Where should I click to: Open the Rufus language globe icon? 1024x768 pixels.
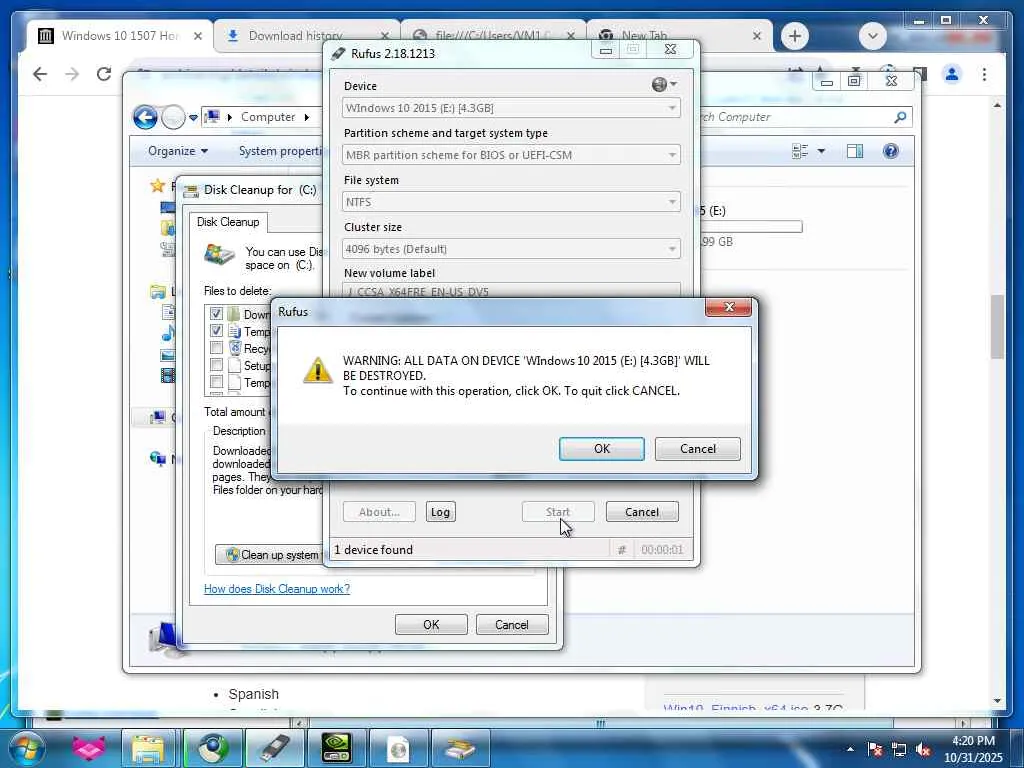[x=660, y=84]
